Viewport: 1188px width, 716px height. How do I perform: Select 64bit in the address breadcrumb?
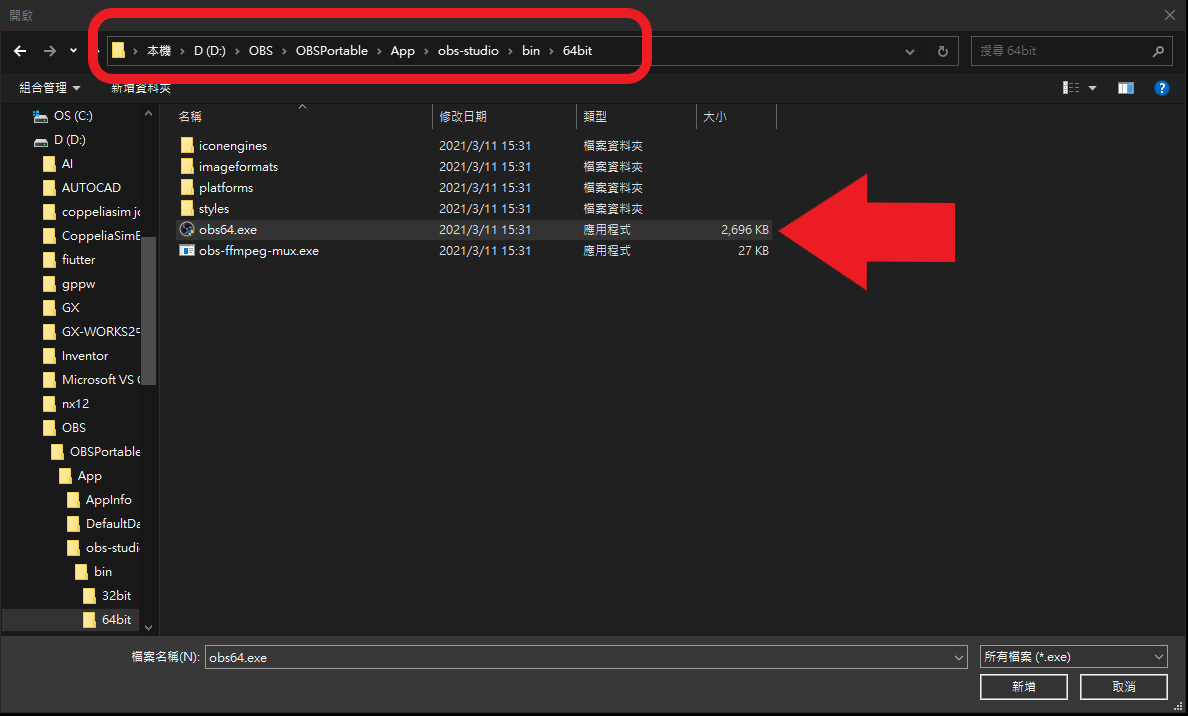(577, 51)
